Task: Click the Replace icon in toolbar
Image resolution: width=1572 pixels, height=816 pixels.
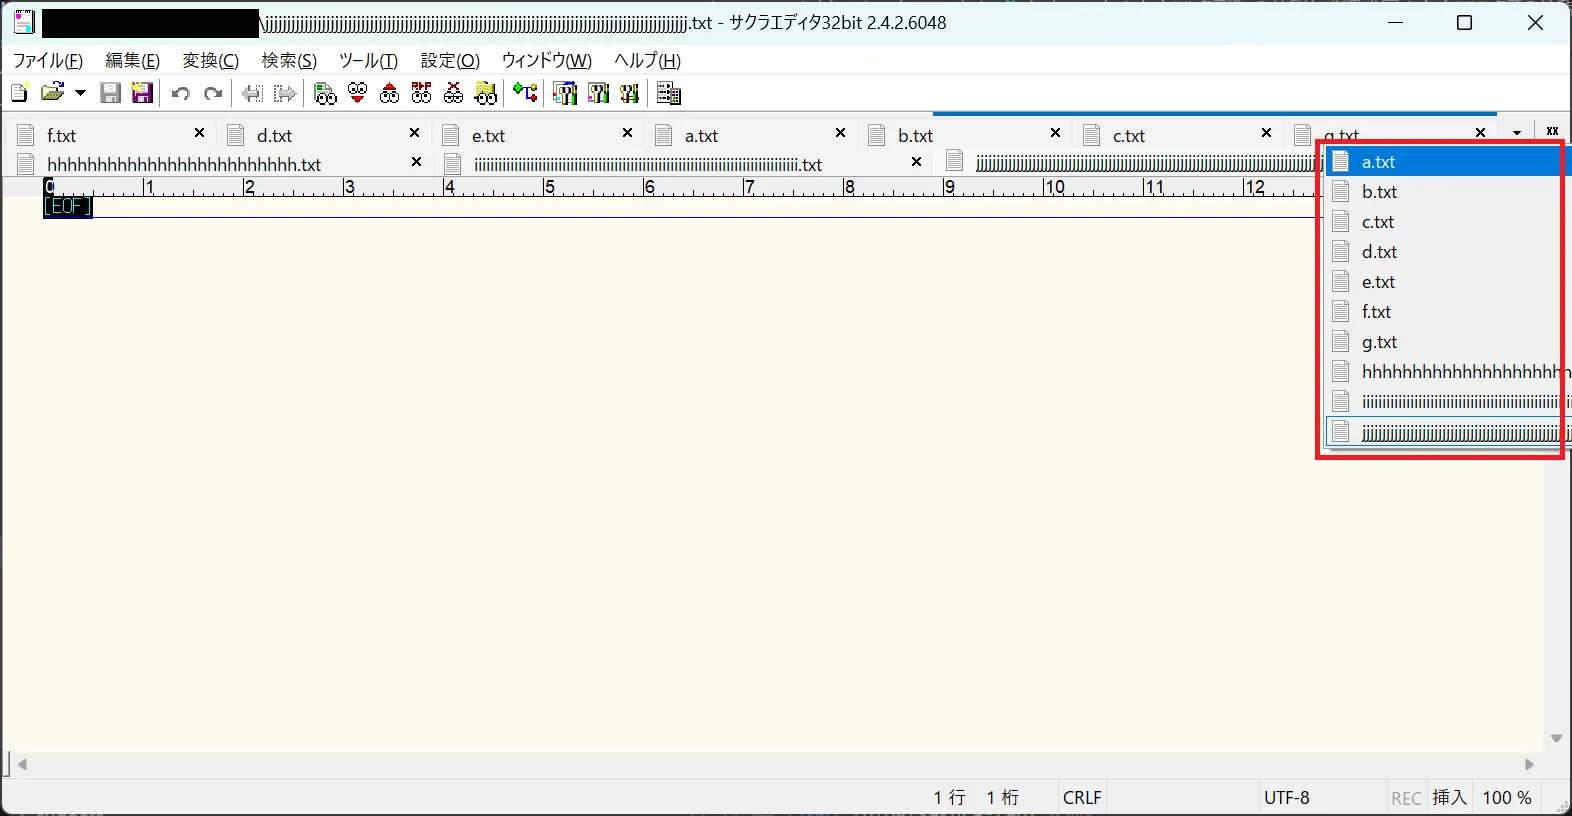Action: coord(422,93)
